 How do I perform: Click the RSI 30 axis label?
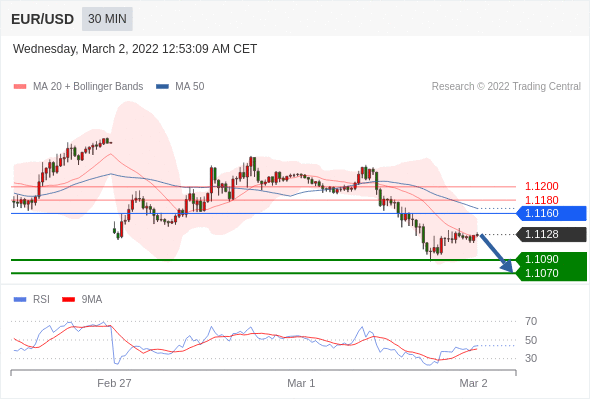531,358
